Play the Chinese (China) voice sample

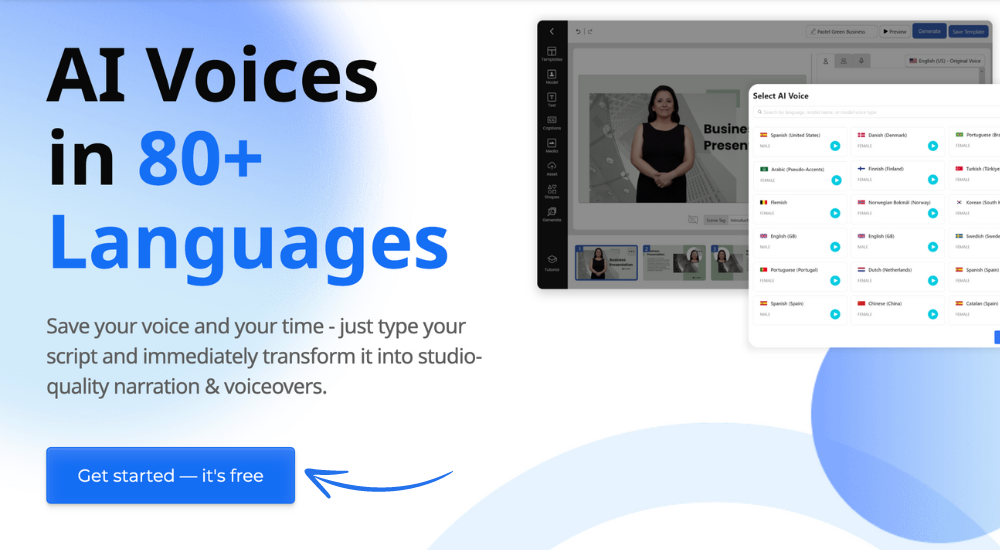tap(932, 314)
